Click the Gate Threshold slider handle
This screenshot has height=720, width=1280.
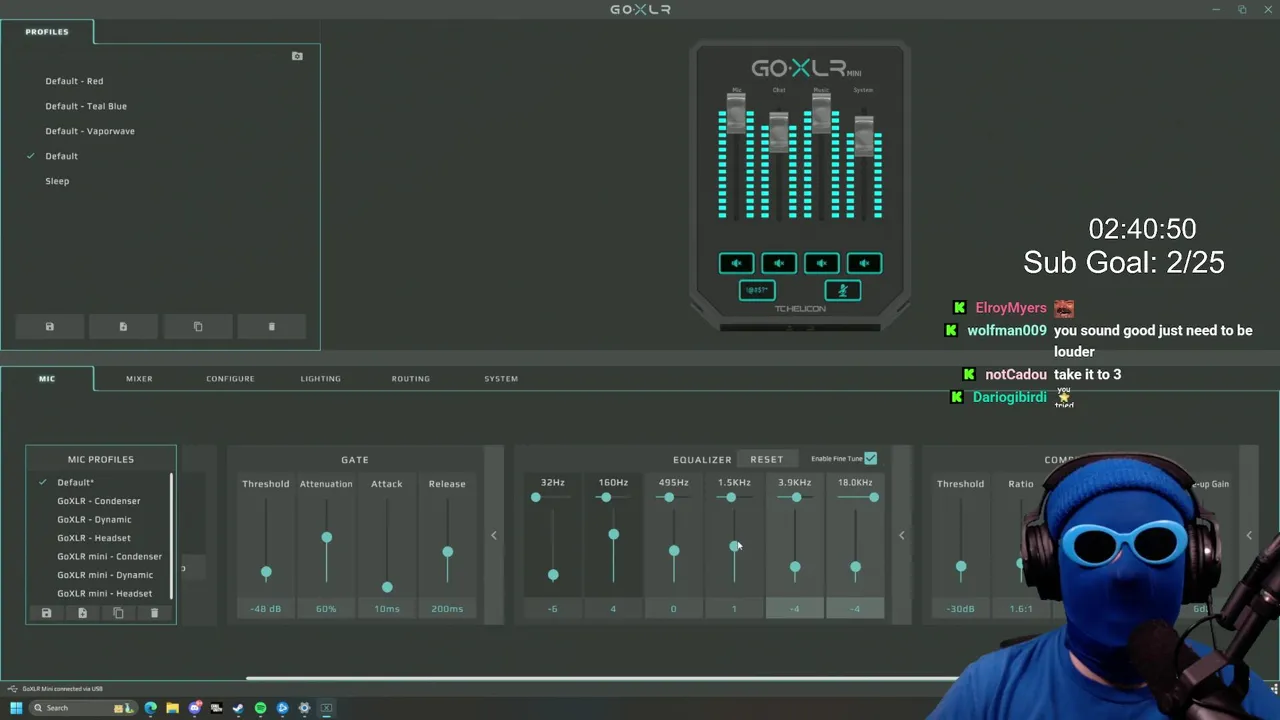(x=266, y=572)
